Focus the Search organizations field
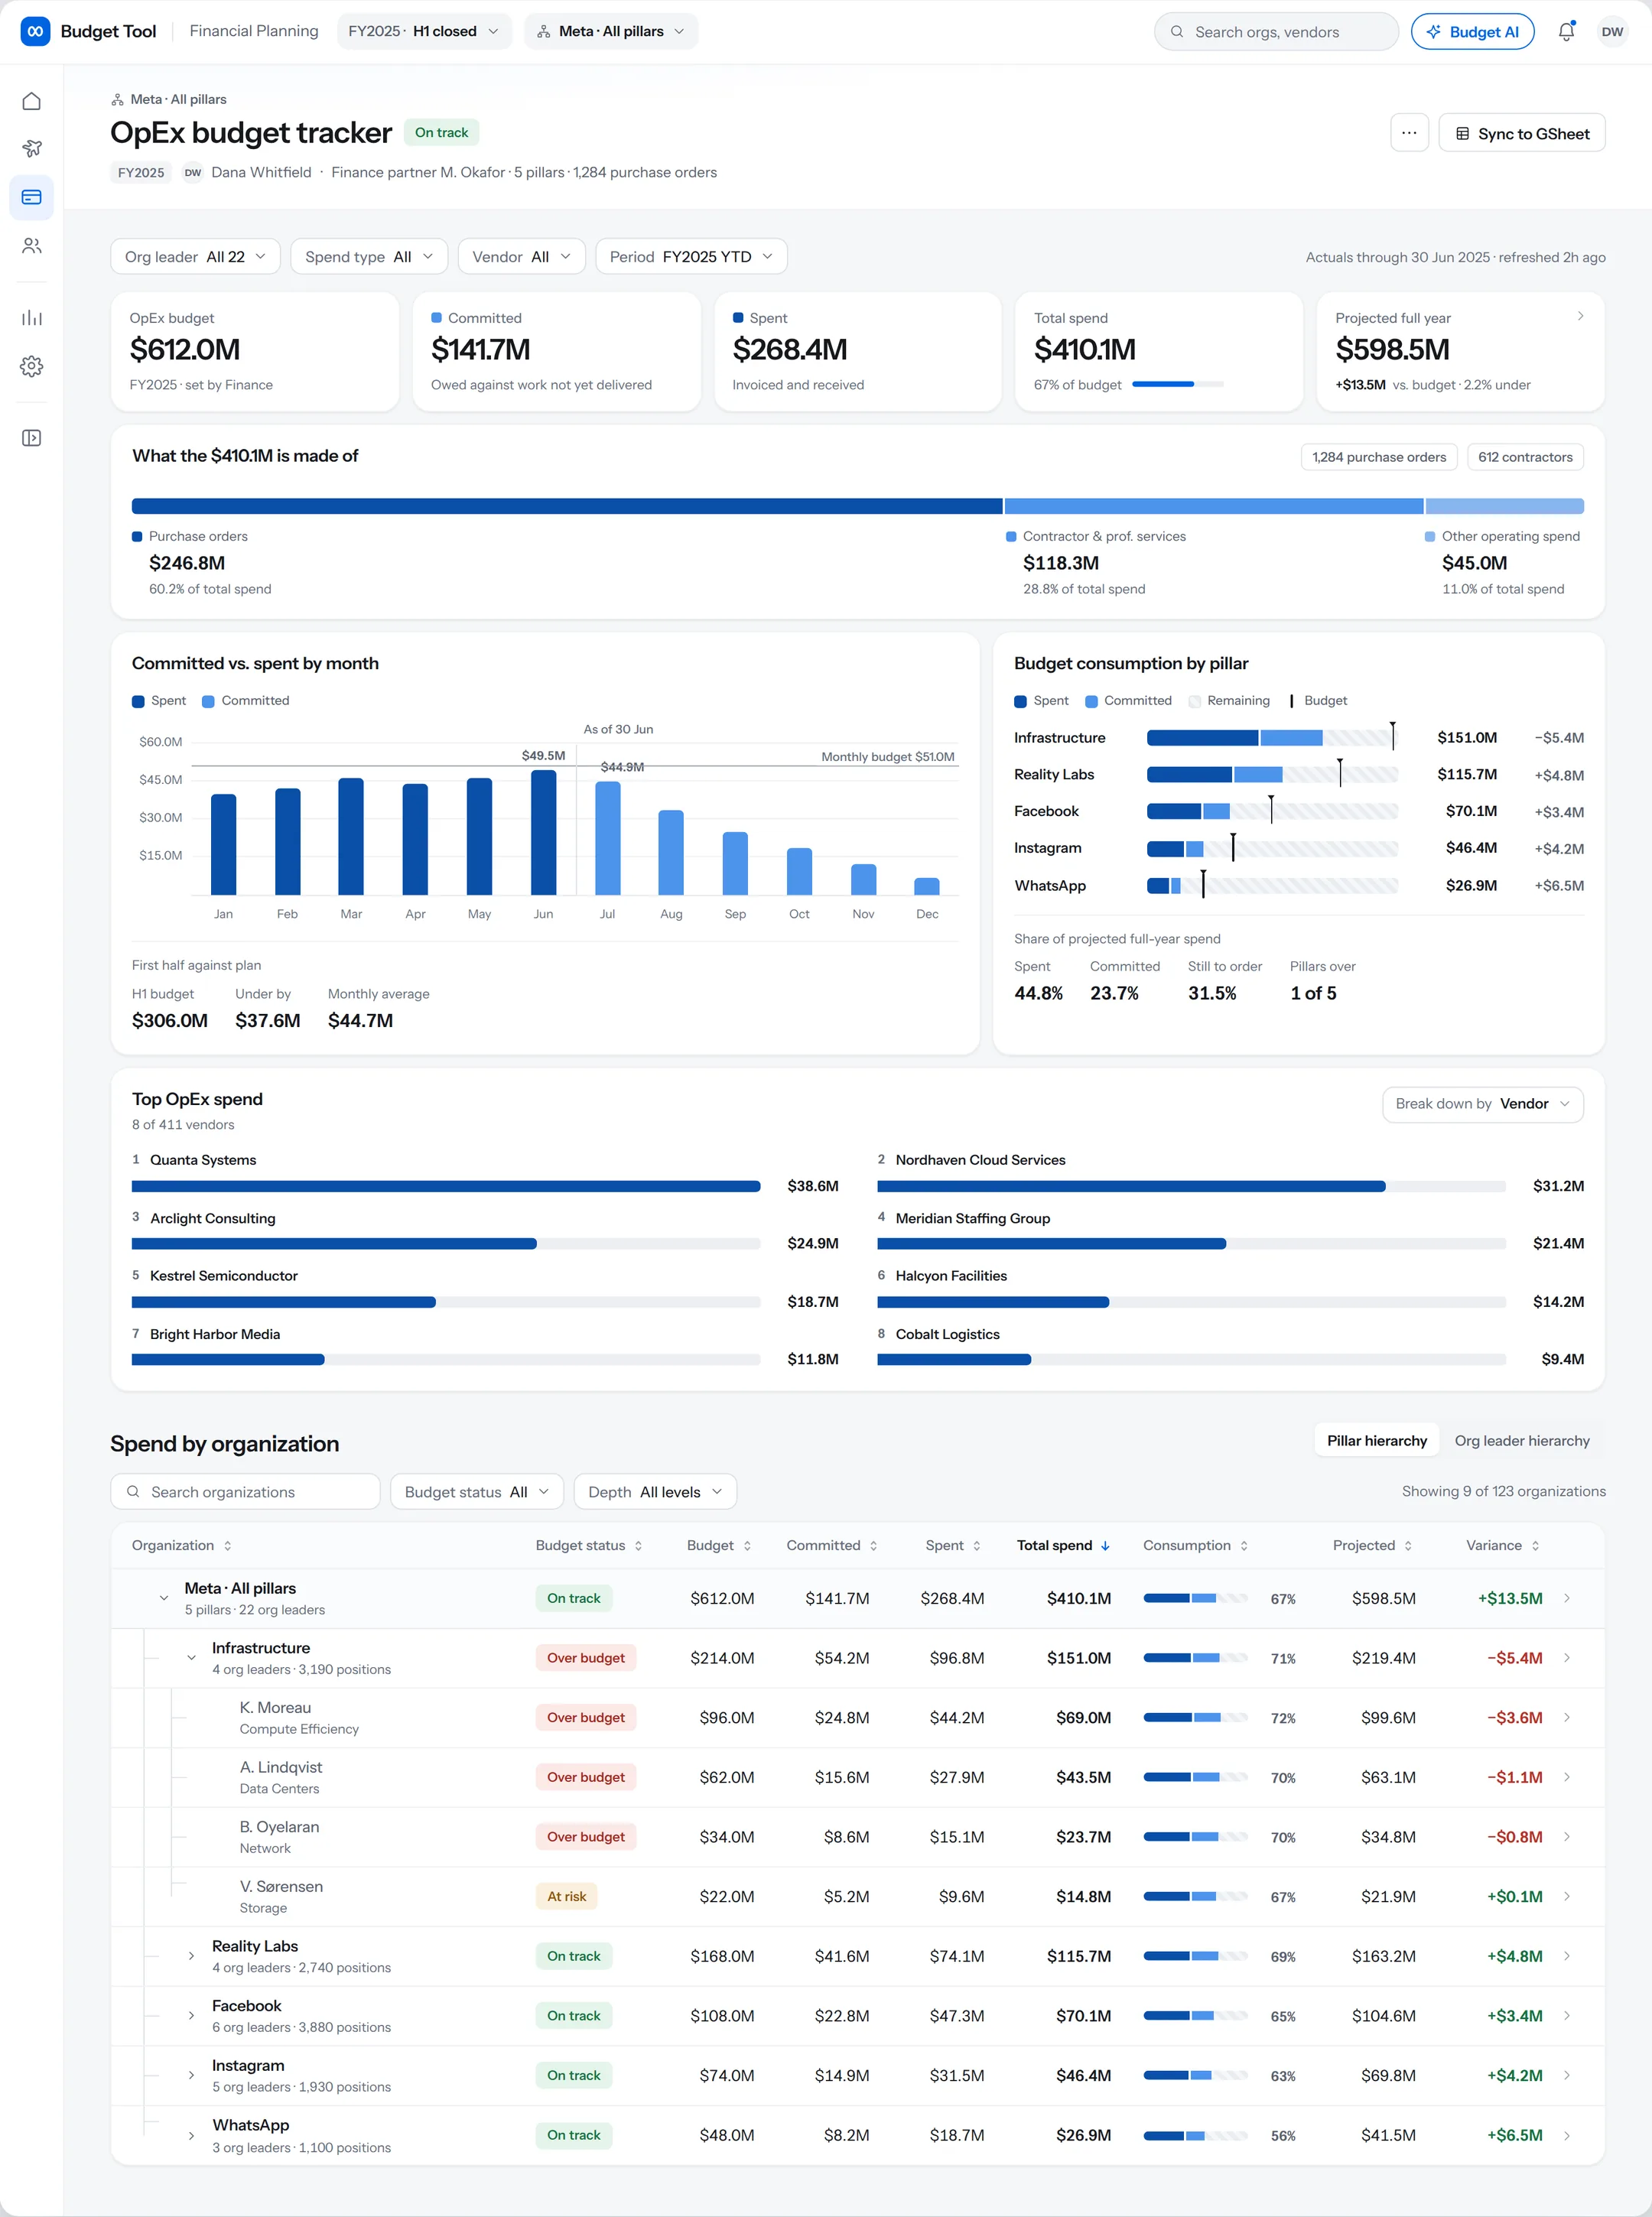Image resolution: width=1652 pixels, height=2217 pixels. (x=245, y=1492)
